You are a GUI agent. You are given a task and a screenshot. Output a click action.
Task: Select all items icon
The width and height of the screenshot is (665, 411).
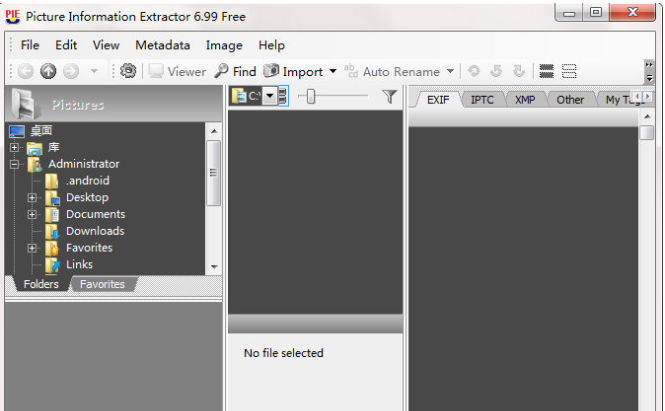[x=546, y=71]
